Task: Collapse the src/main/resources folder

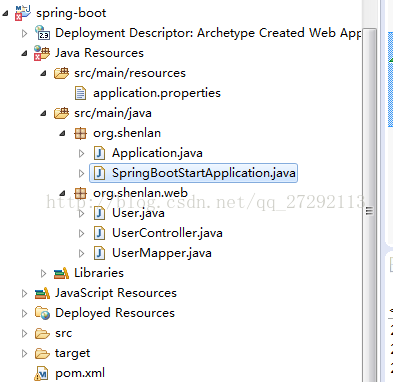Action: point(43,73)
